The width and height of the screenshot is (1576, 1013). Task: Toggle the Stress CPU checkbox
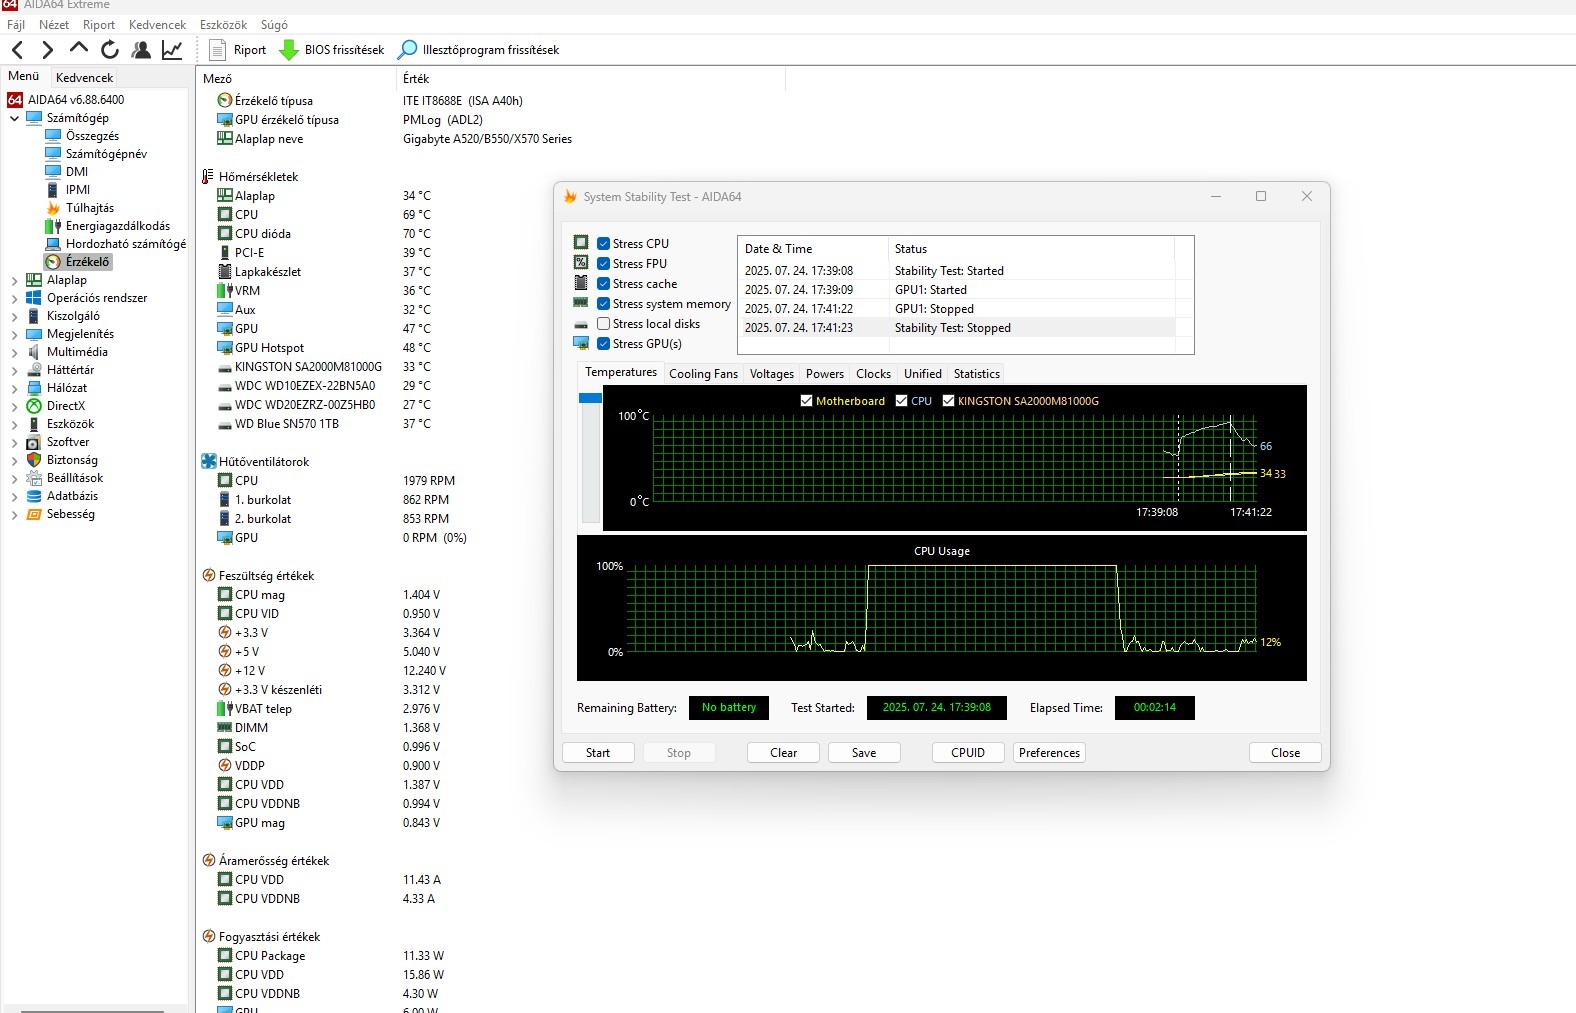point(604,244)
